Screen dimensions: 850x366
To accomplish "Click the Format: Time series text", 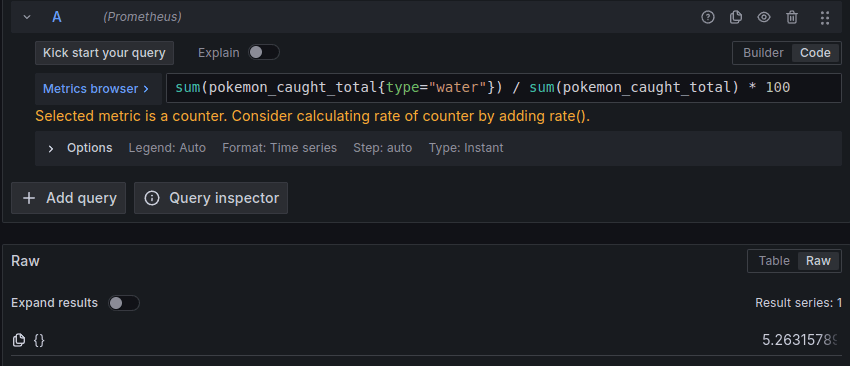I will click(x=279, y=148).
